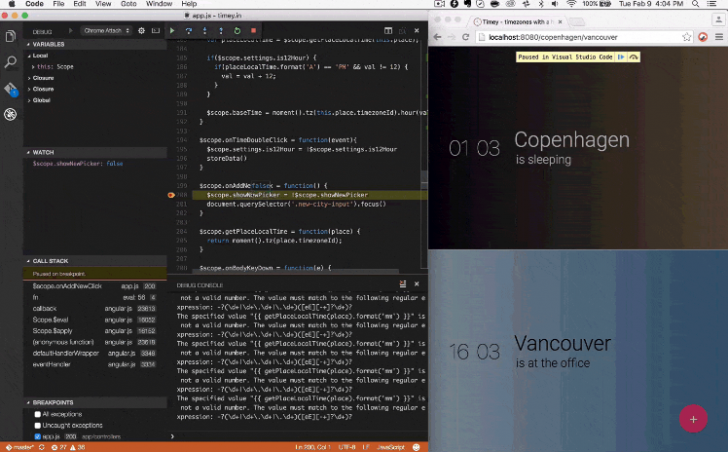The width and height of the screenshot is (728, 452).
Task: Disable the app.js 200 breakpoint checkbox
Action: pos(38,437)
